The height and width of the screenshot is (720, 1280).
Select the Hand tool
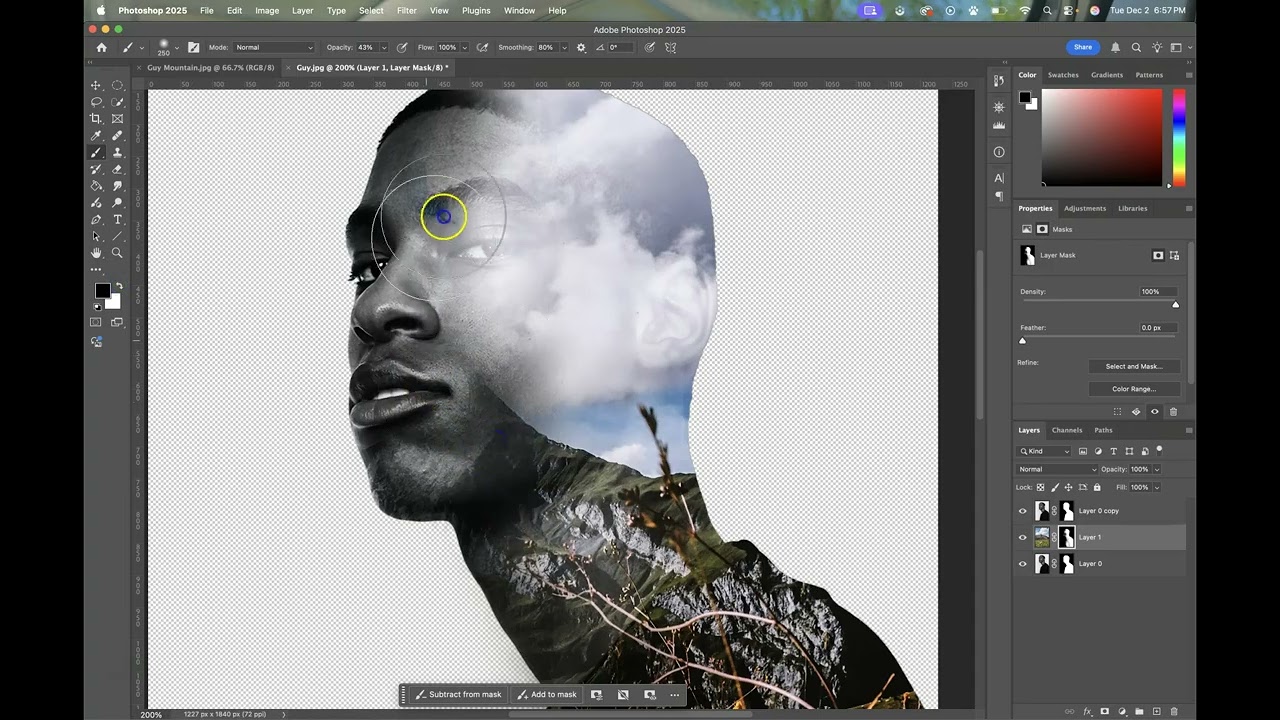pyautogui.click(x=96, y=254)
